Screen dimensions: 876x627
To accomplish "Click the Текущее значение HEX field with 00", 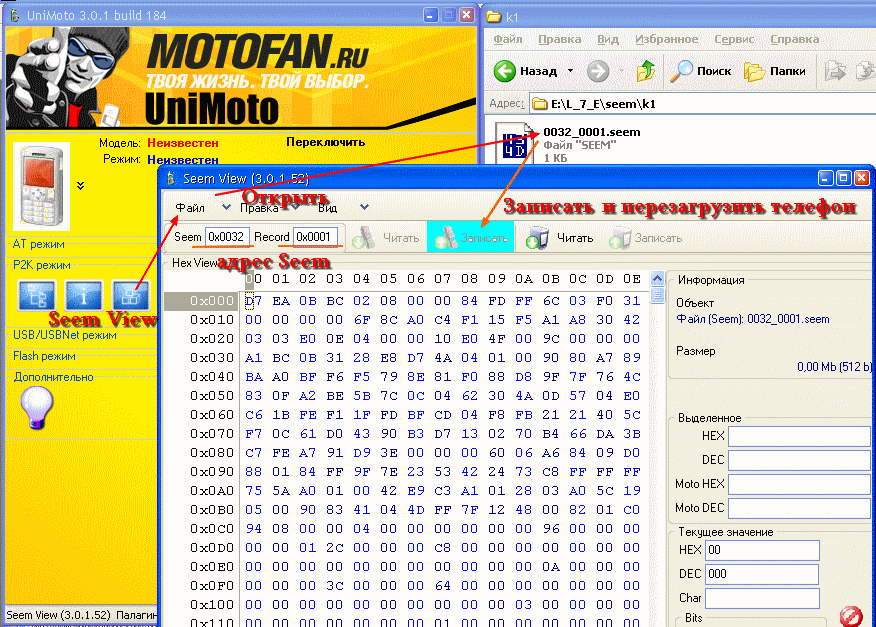I will (x=762, y=550).
